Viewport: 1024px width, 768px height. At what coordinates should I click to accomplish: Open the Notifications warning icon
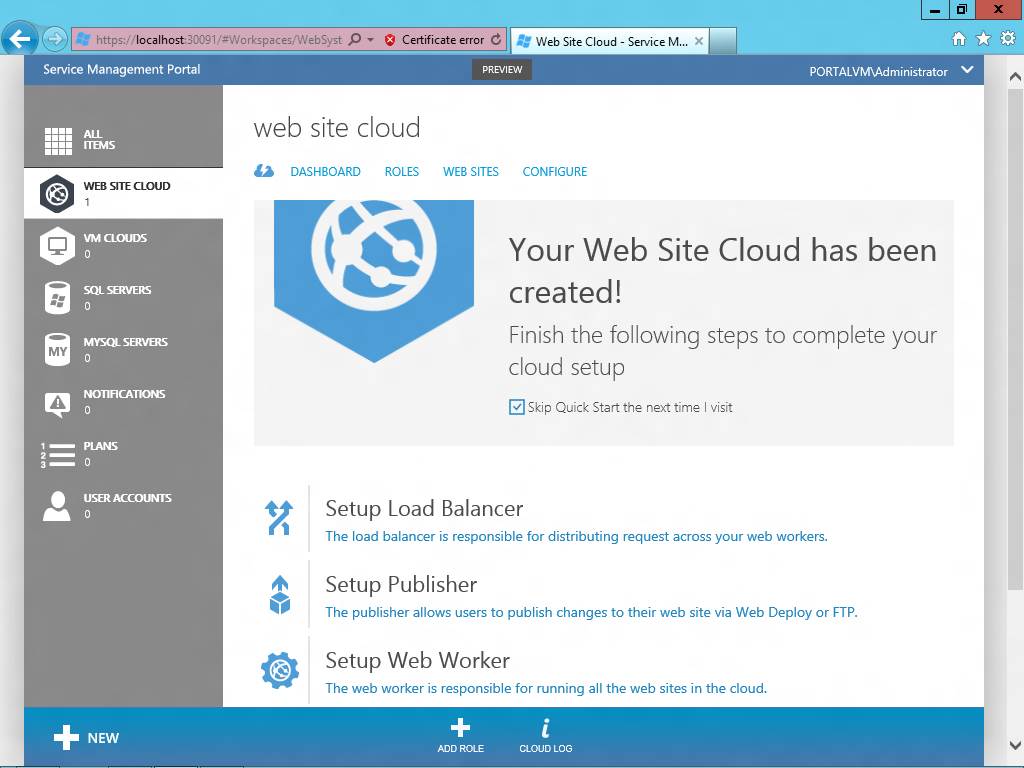57,404
